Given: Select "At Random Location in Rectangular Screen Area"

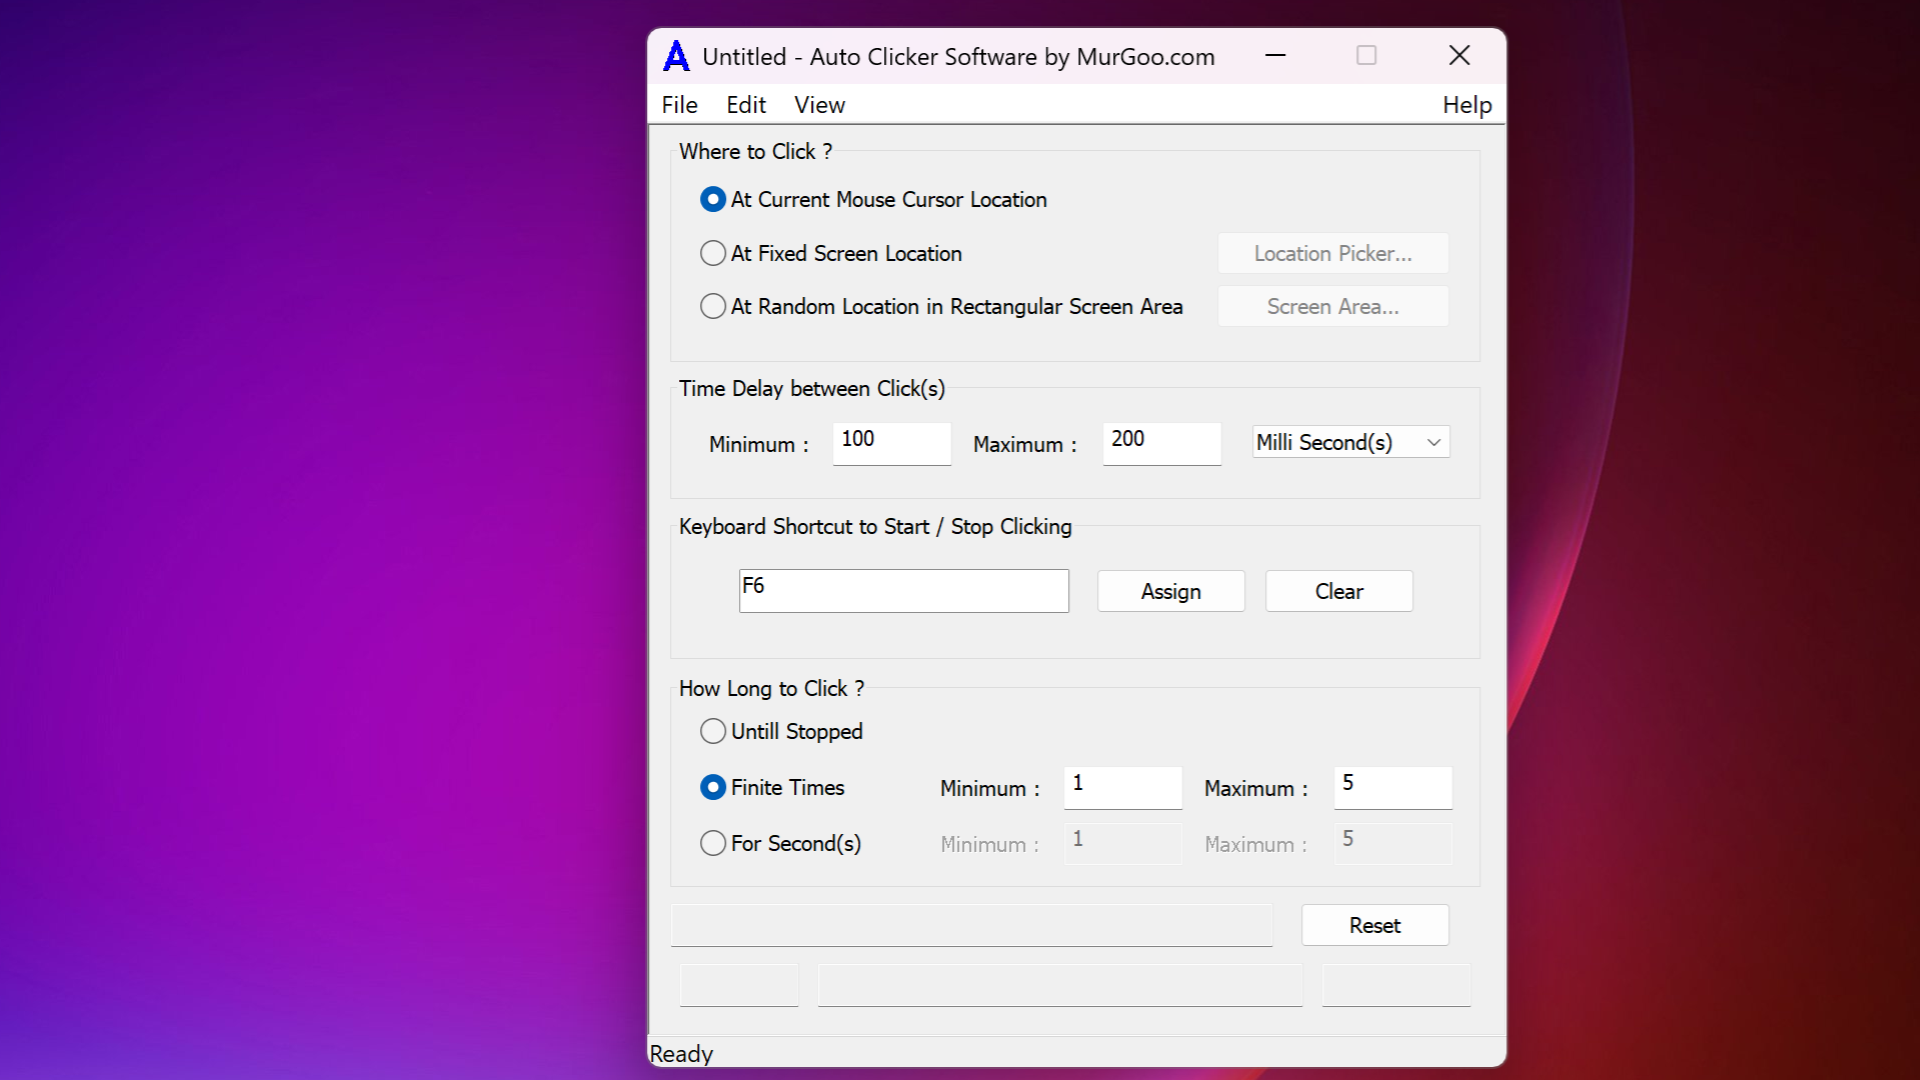Looking at the screenshot, I should point(713,306).
